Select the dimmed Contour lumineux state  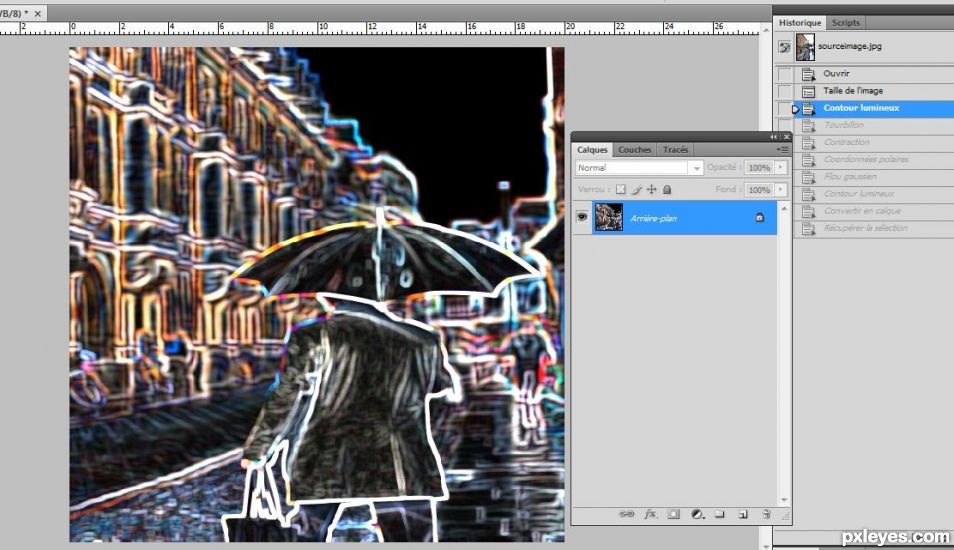(874, 194)
